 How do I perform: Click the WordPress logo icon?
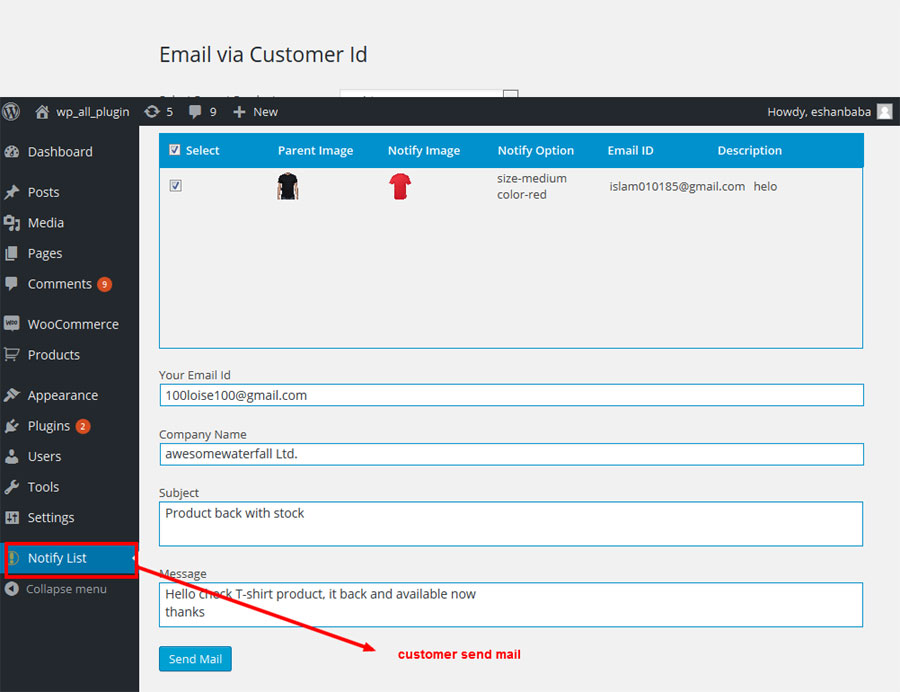pos(12,112)
